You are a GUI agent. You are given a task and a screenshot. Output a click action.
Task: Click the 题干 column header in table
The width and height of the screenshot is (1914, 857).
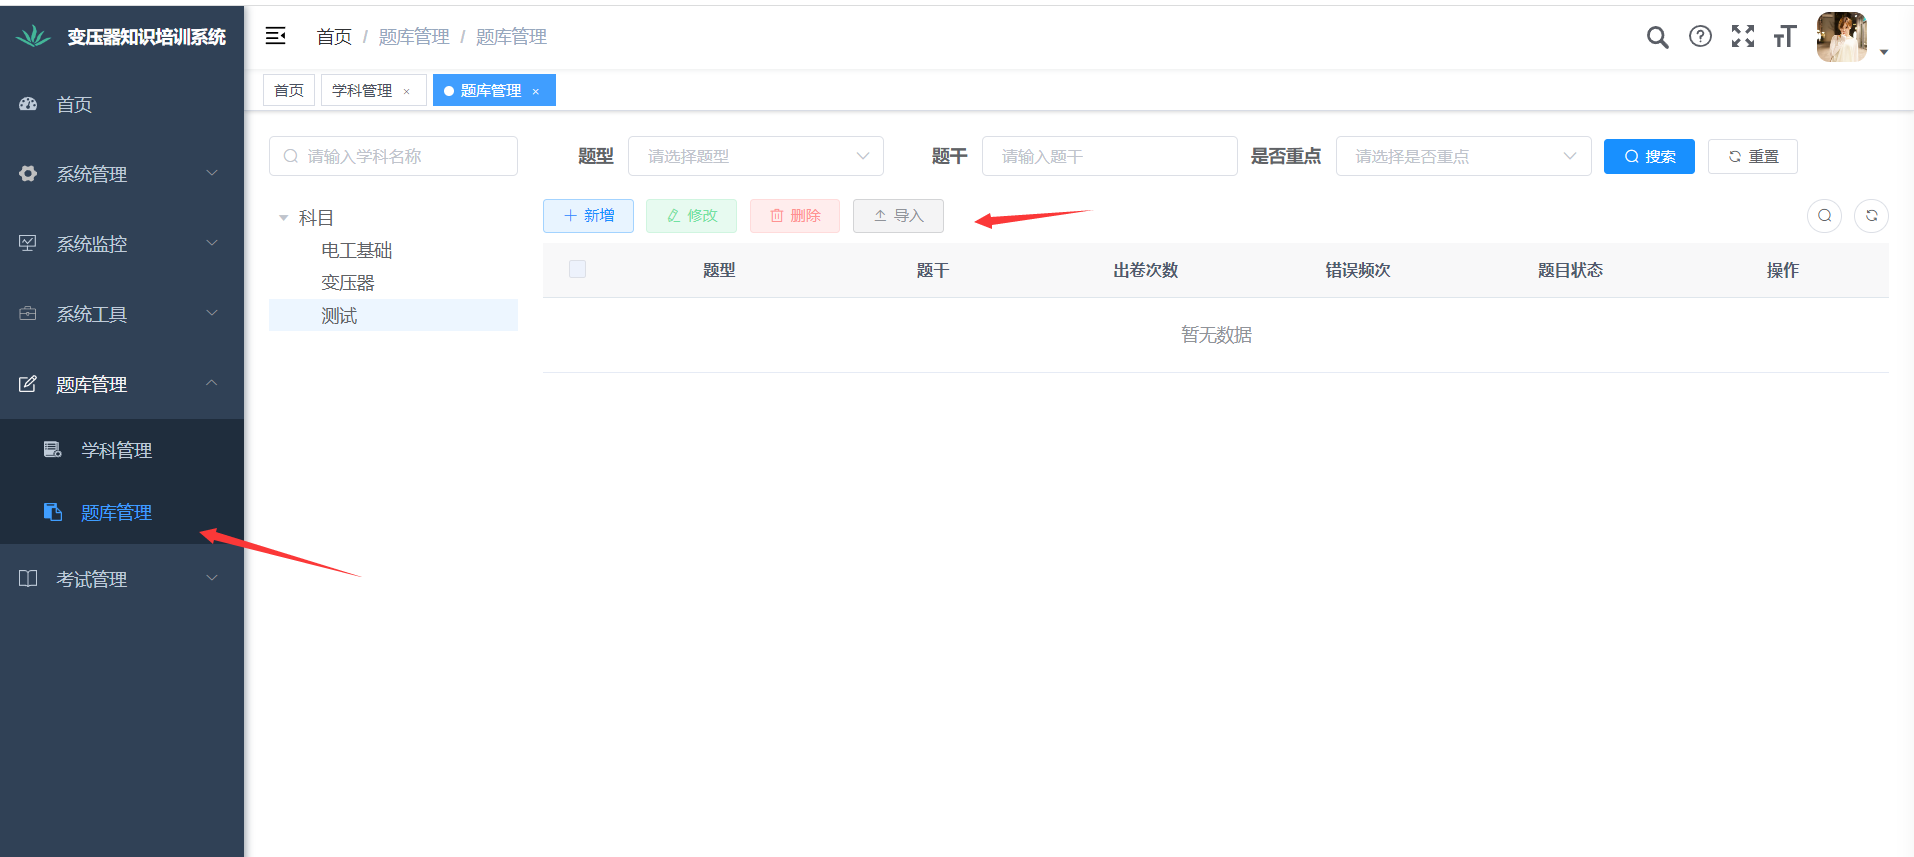pyautogui.click(x=932, y=270)
